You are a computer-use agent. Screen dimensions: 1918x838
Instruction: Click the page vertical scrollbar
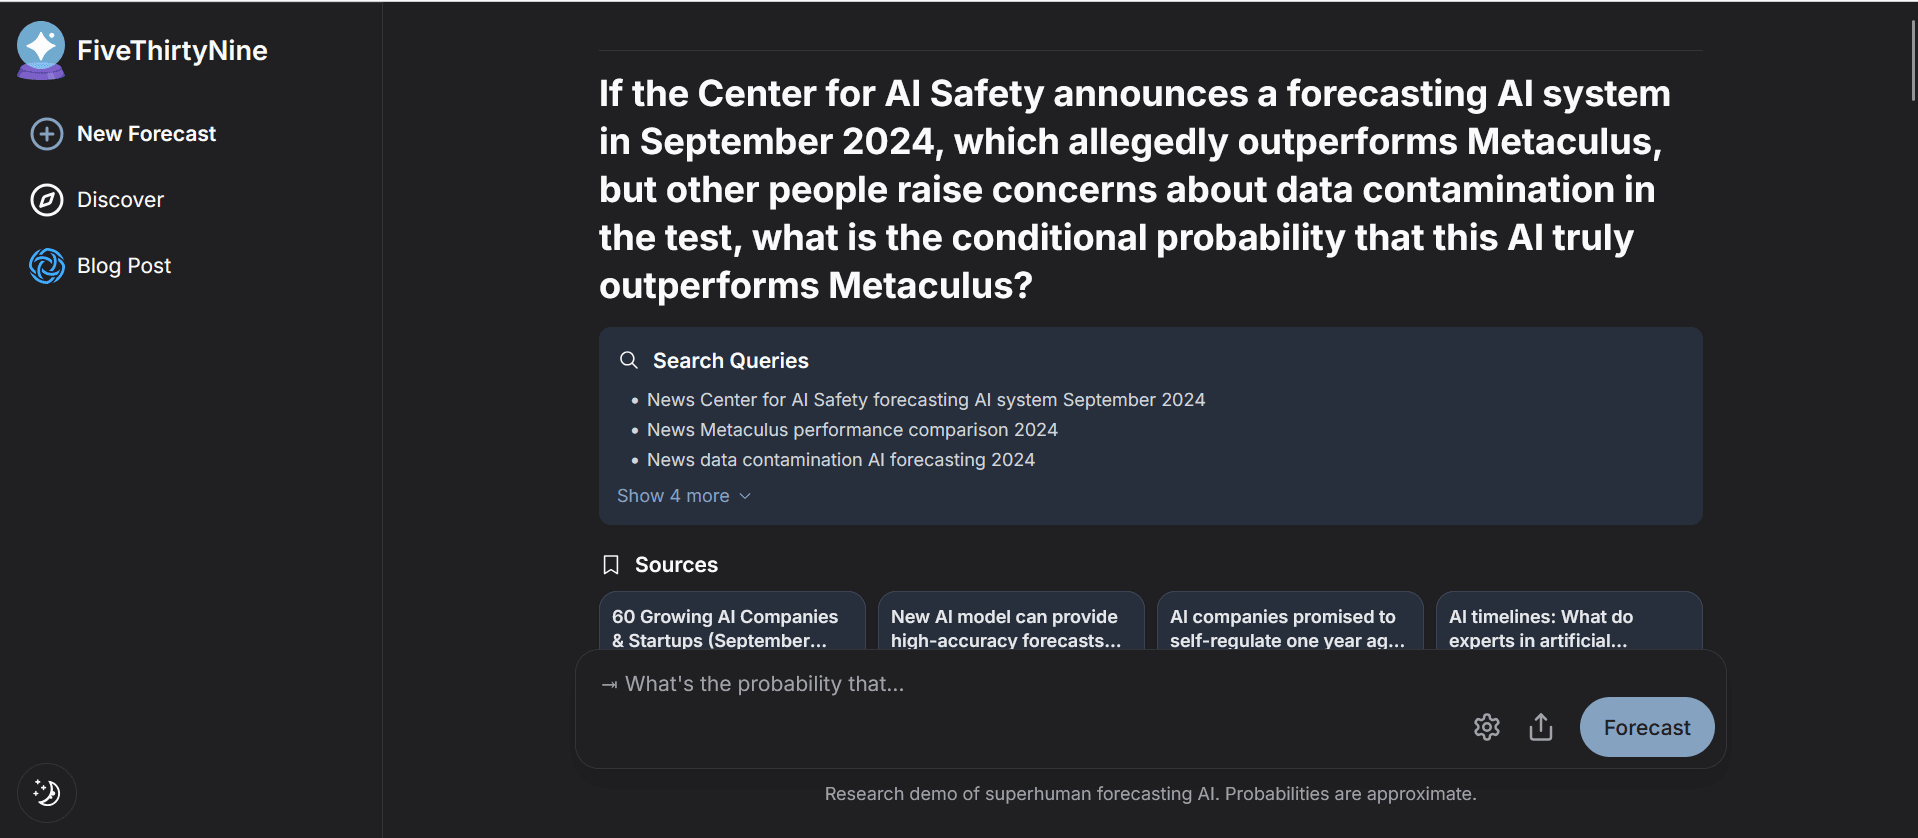click(1912, 60)
